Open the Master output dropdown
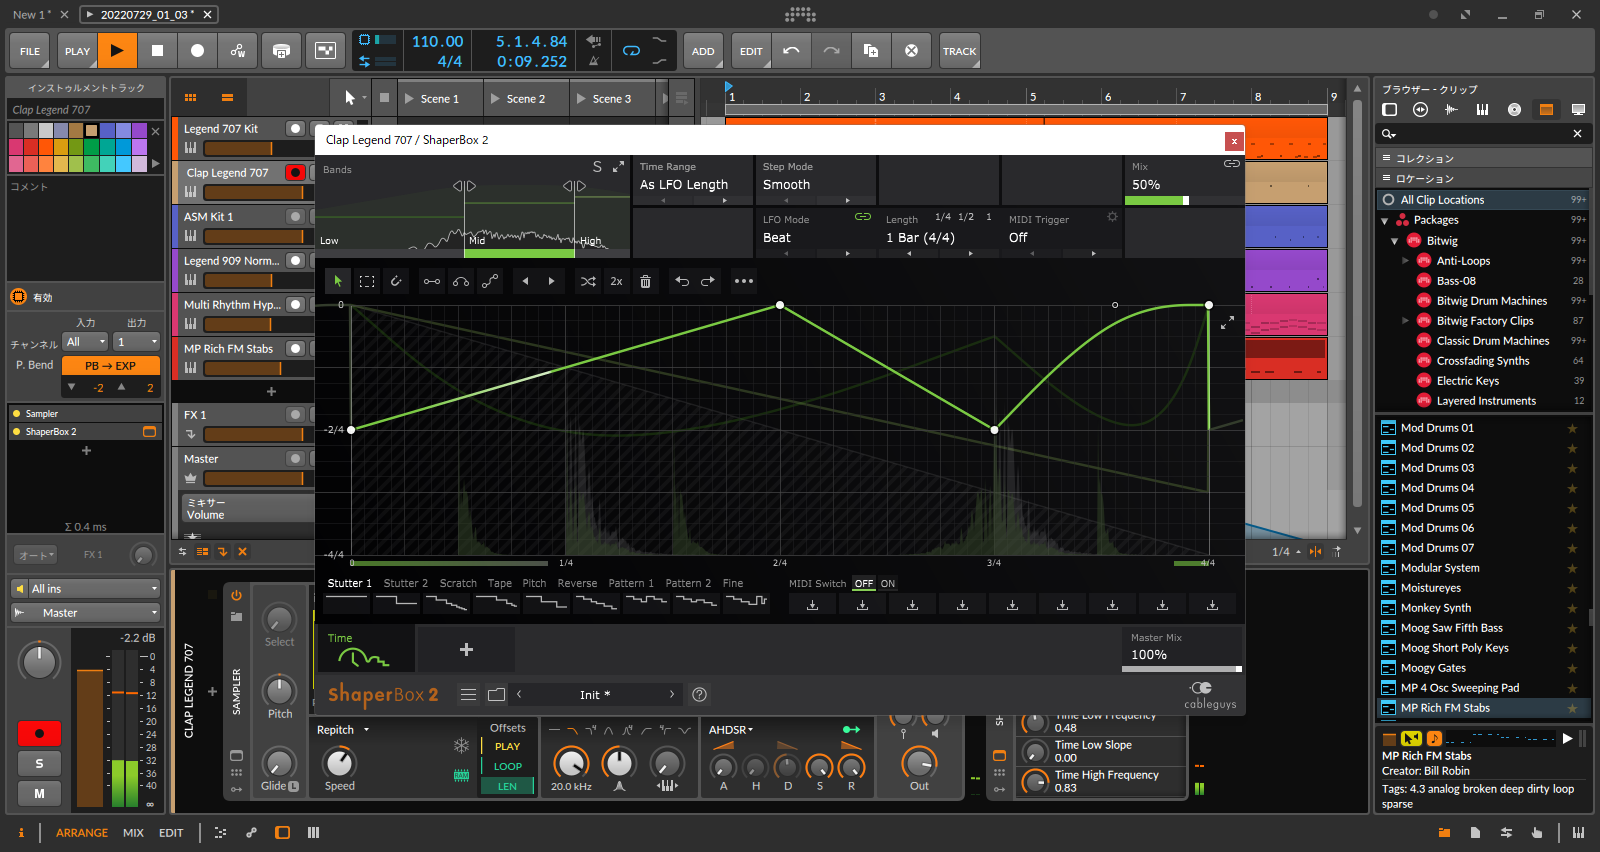1600x852 pixels. [86, 613]
